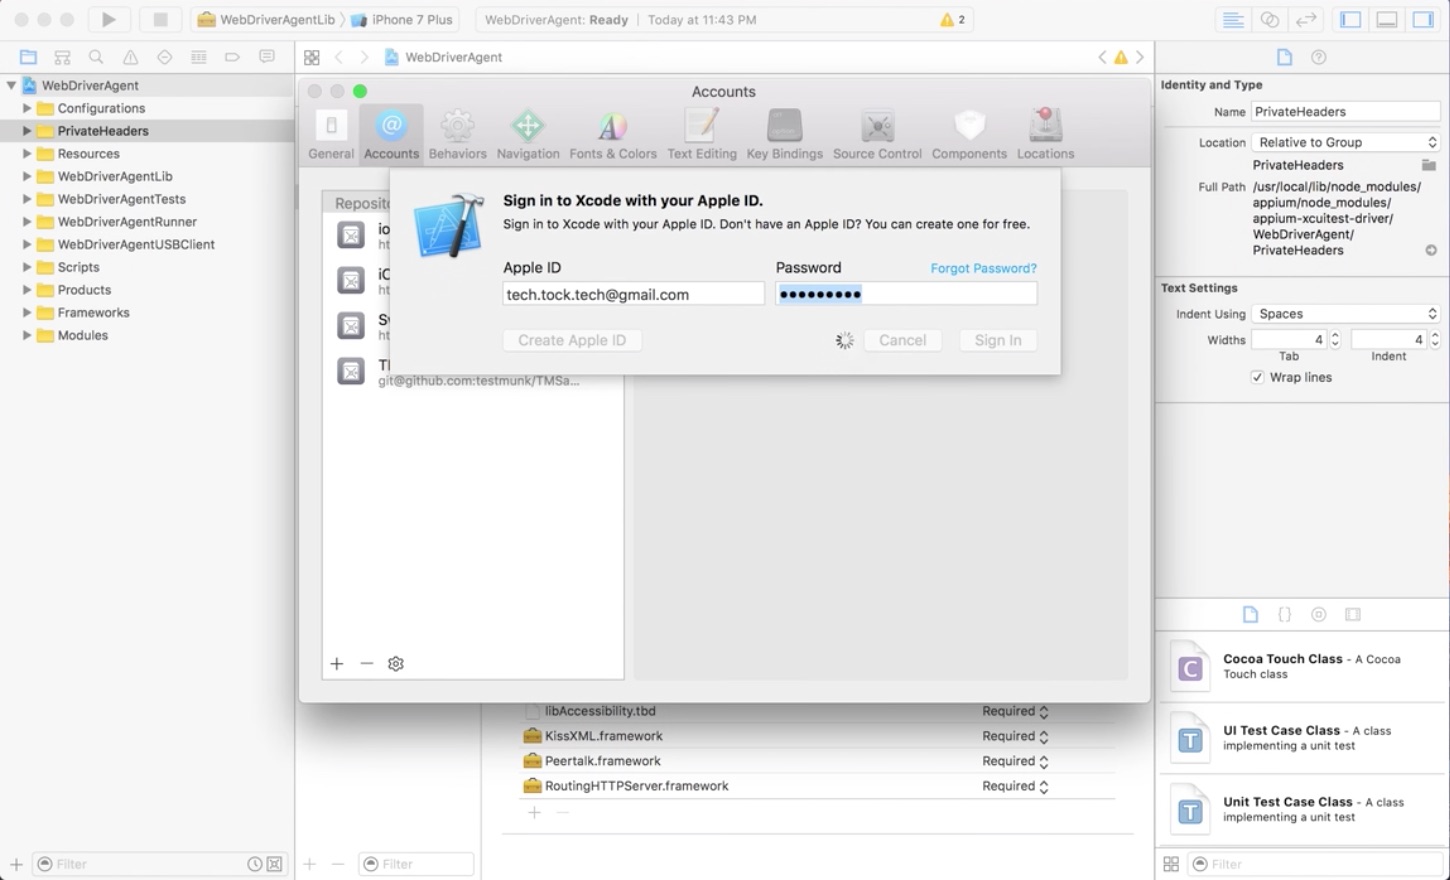The image size is (1450, 880).
Task: Adjust the Indent width stepper
Action: point(1435,340)
